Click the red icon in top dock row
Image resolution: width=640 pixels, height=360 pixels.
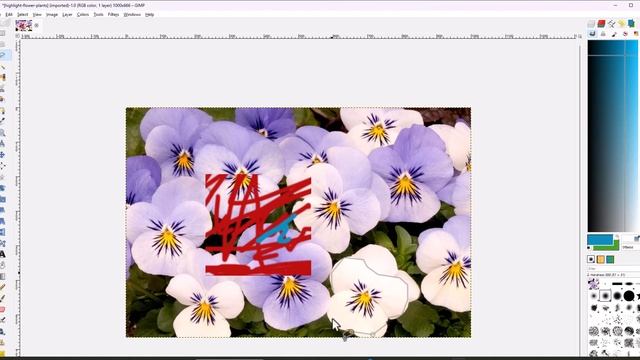tap(601, 24)
